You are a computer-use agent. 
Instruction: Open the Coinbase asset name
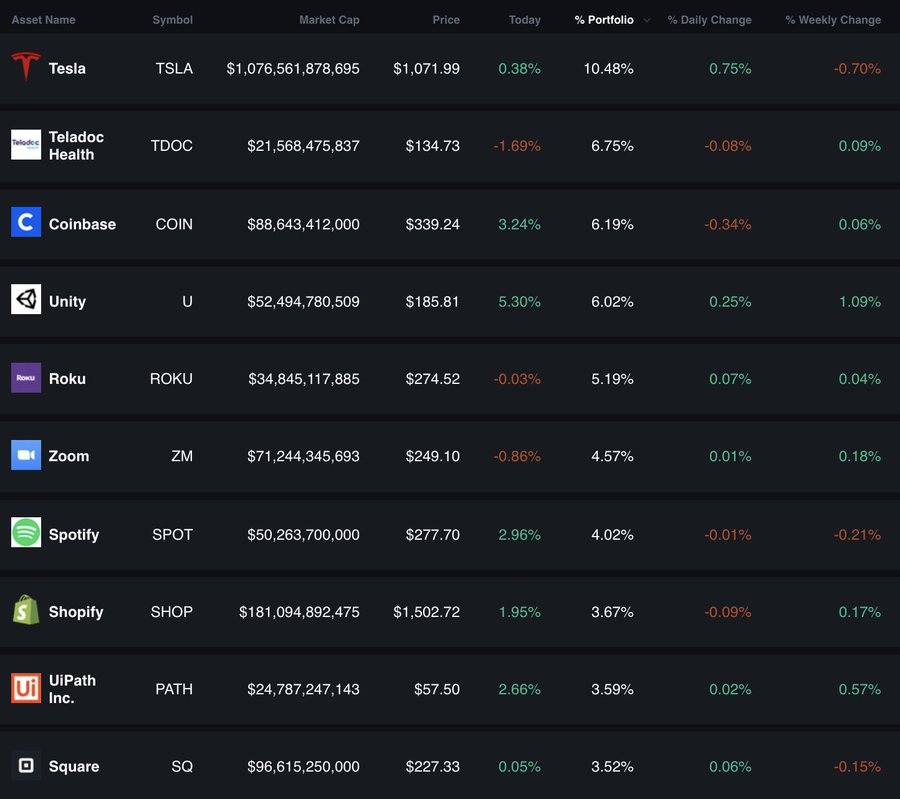tap(82, 224)
